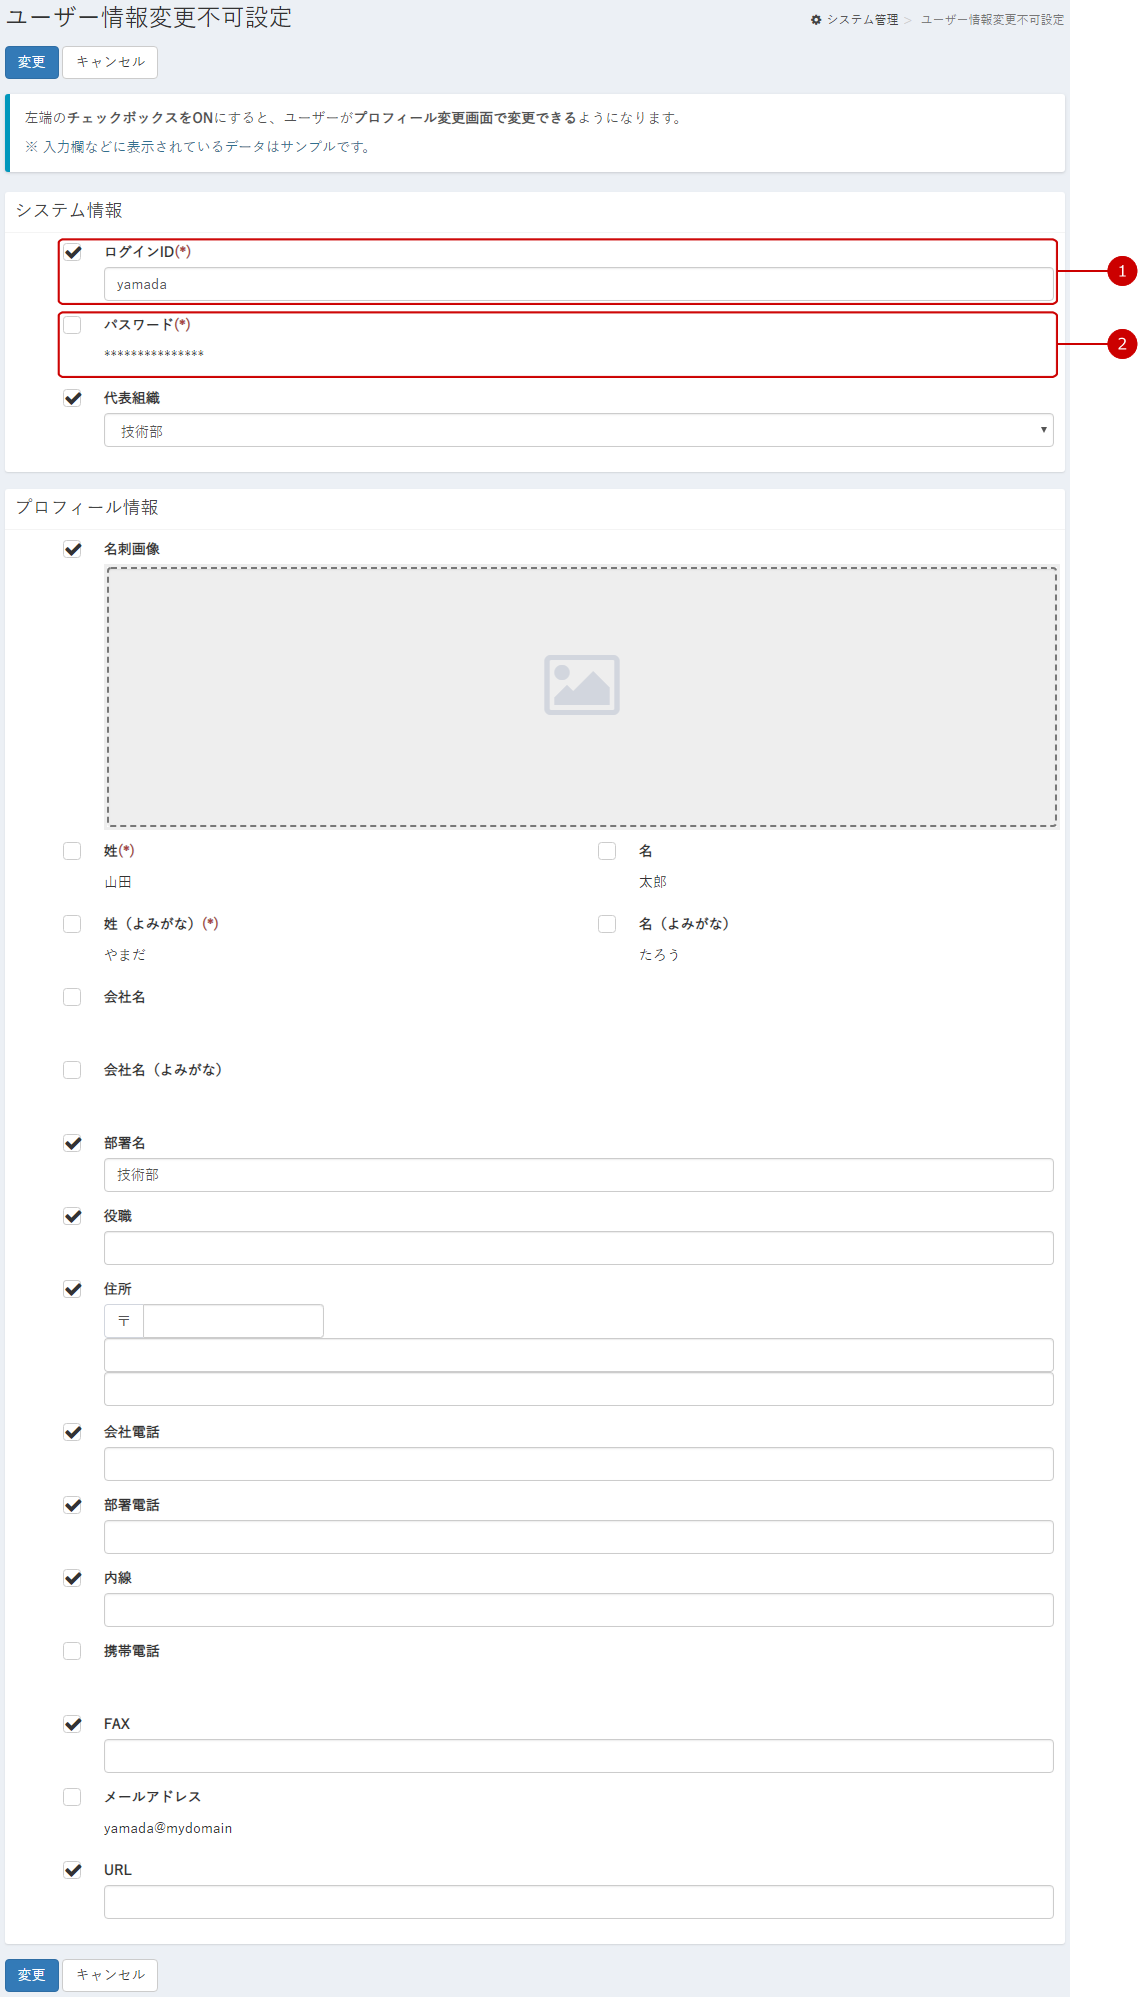Image resolution: width=1138 pixels, height=1997 pixels.
Task: Uncheck the 内線 checkbox
Action: pyautogui.click(x=72, y=1578)
